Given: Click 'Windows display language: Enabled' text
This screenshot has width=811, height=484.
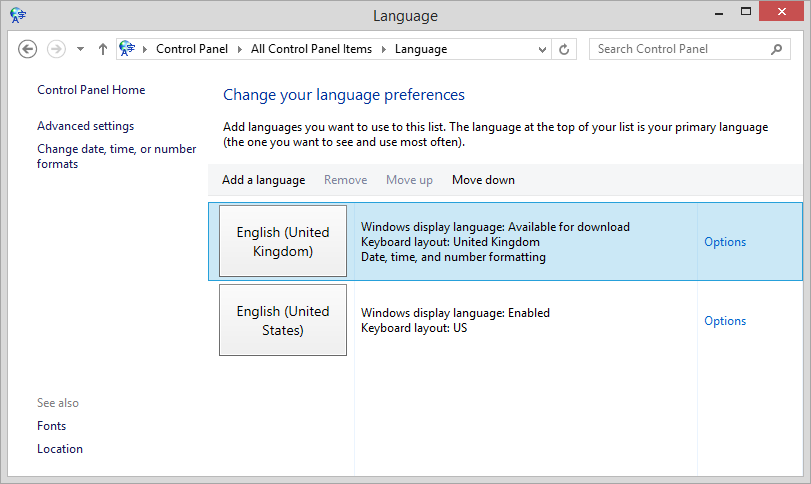Looking at the screenshot, I should click(x=455, y=313).
